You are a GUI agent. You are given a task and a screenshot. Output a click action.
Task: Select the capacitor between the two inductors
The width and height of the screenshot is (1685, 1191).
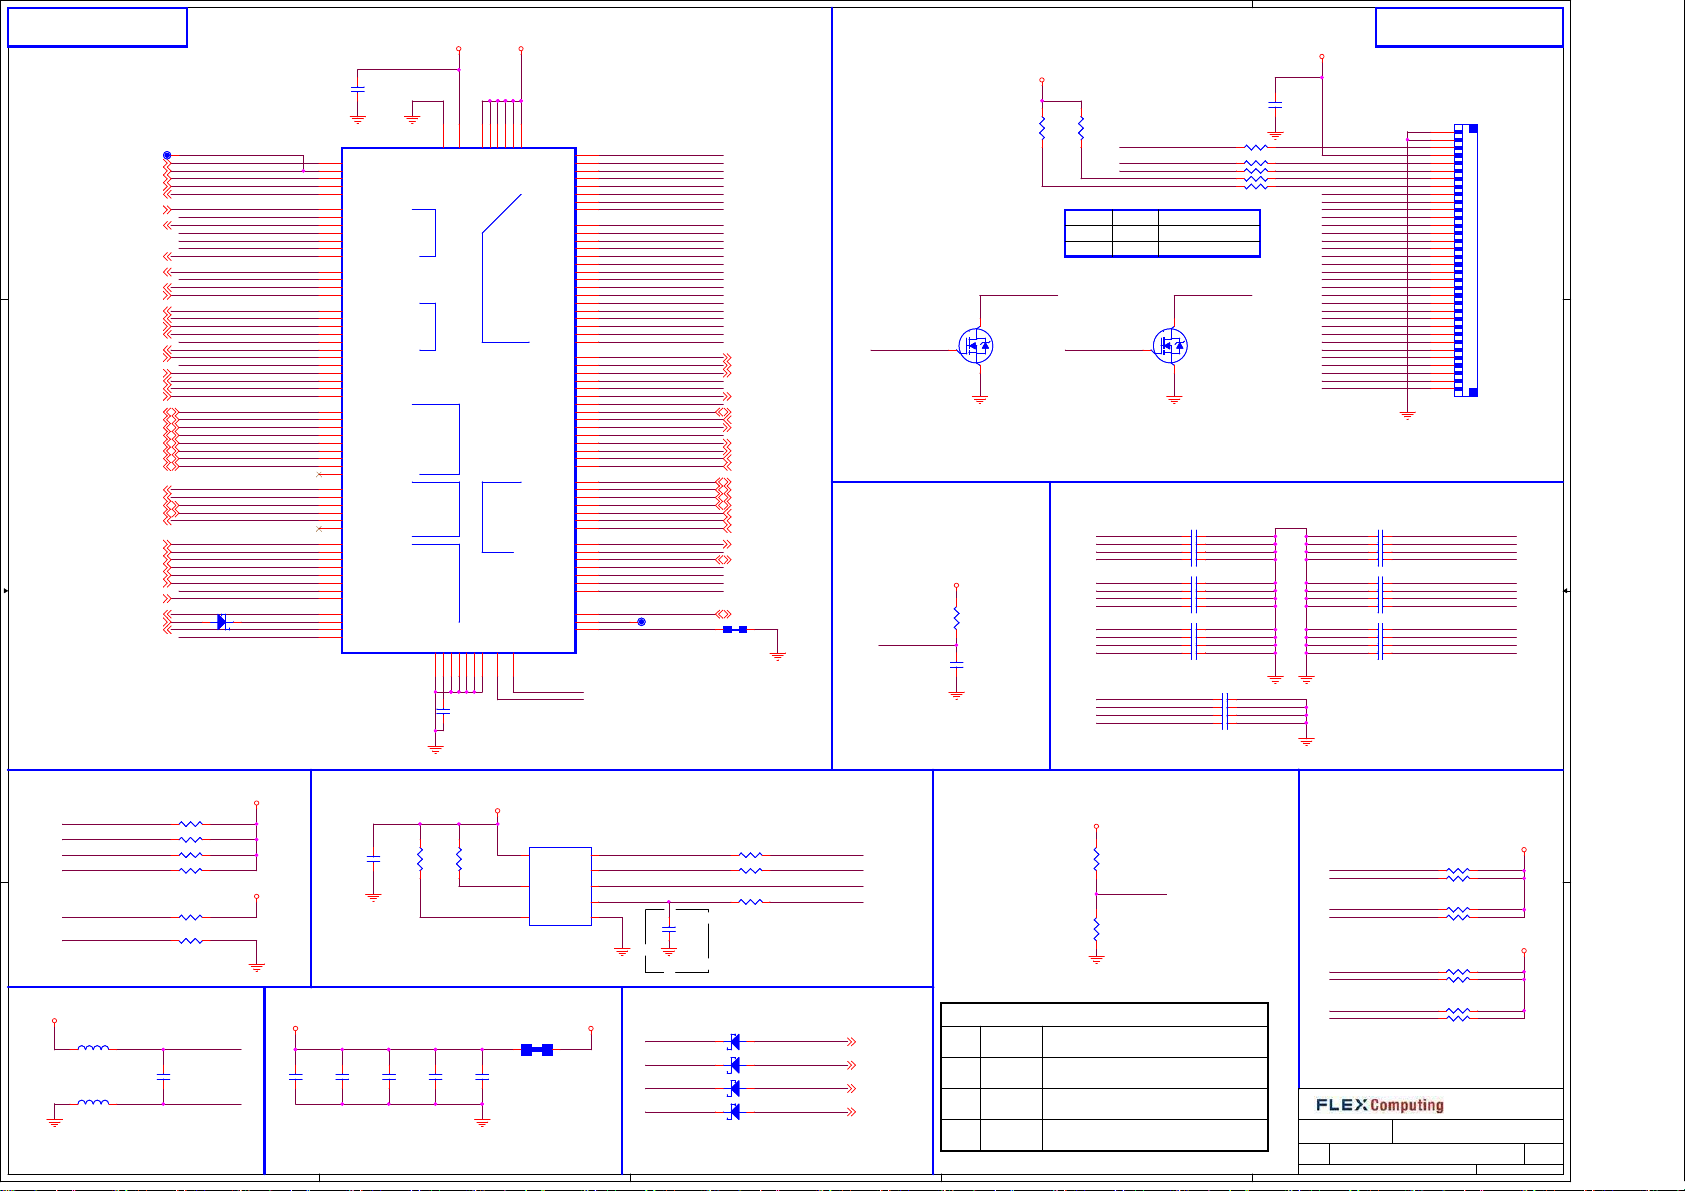coord(163,1077)
